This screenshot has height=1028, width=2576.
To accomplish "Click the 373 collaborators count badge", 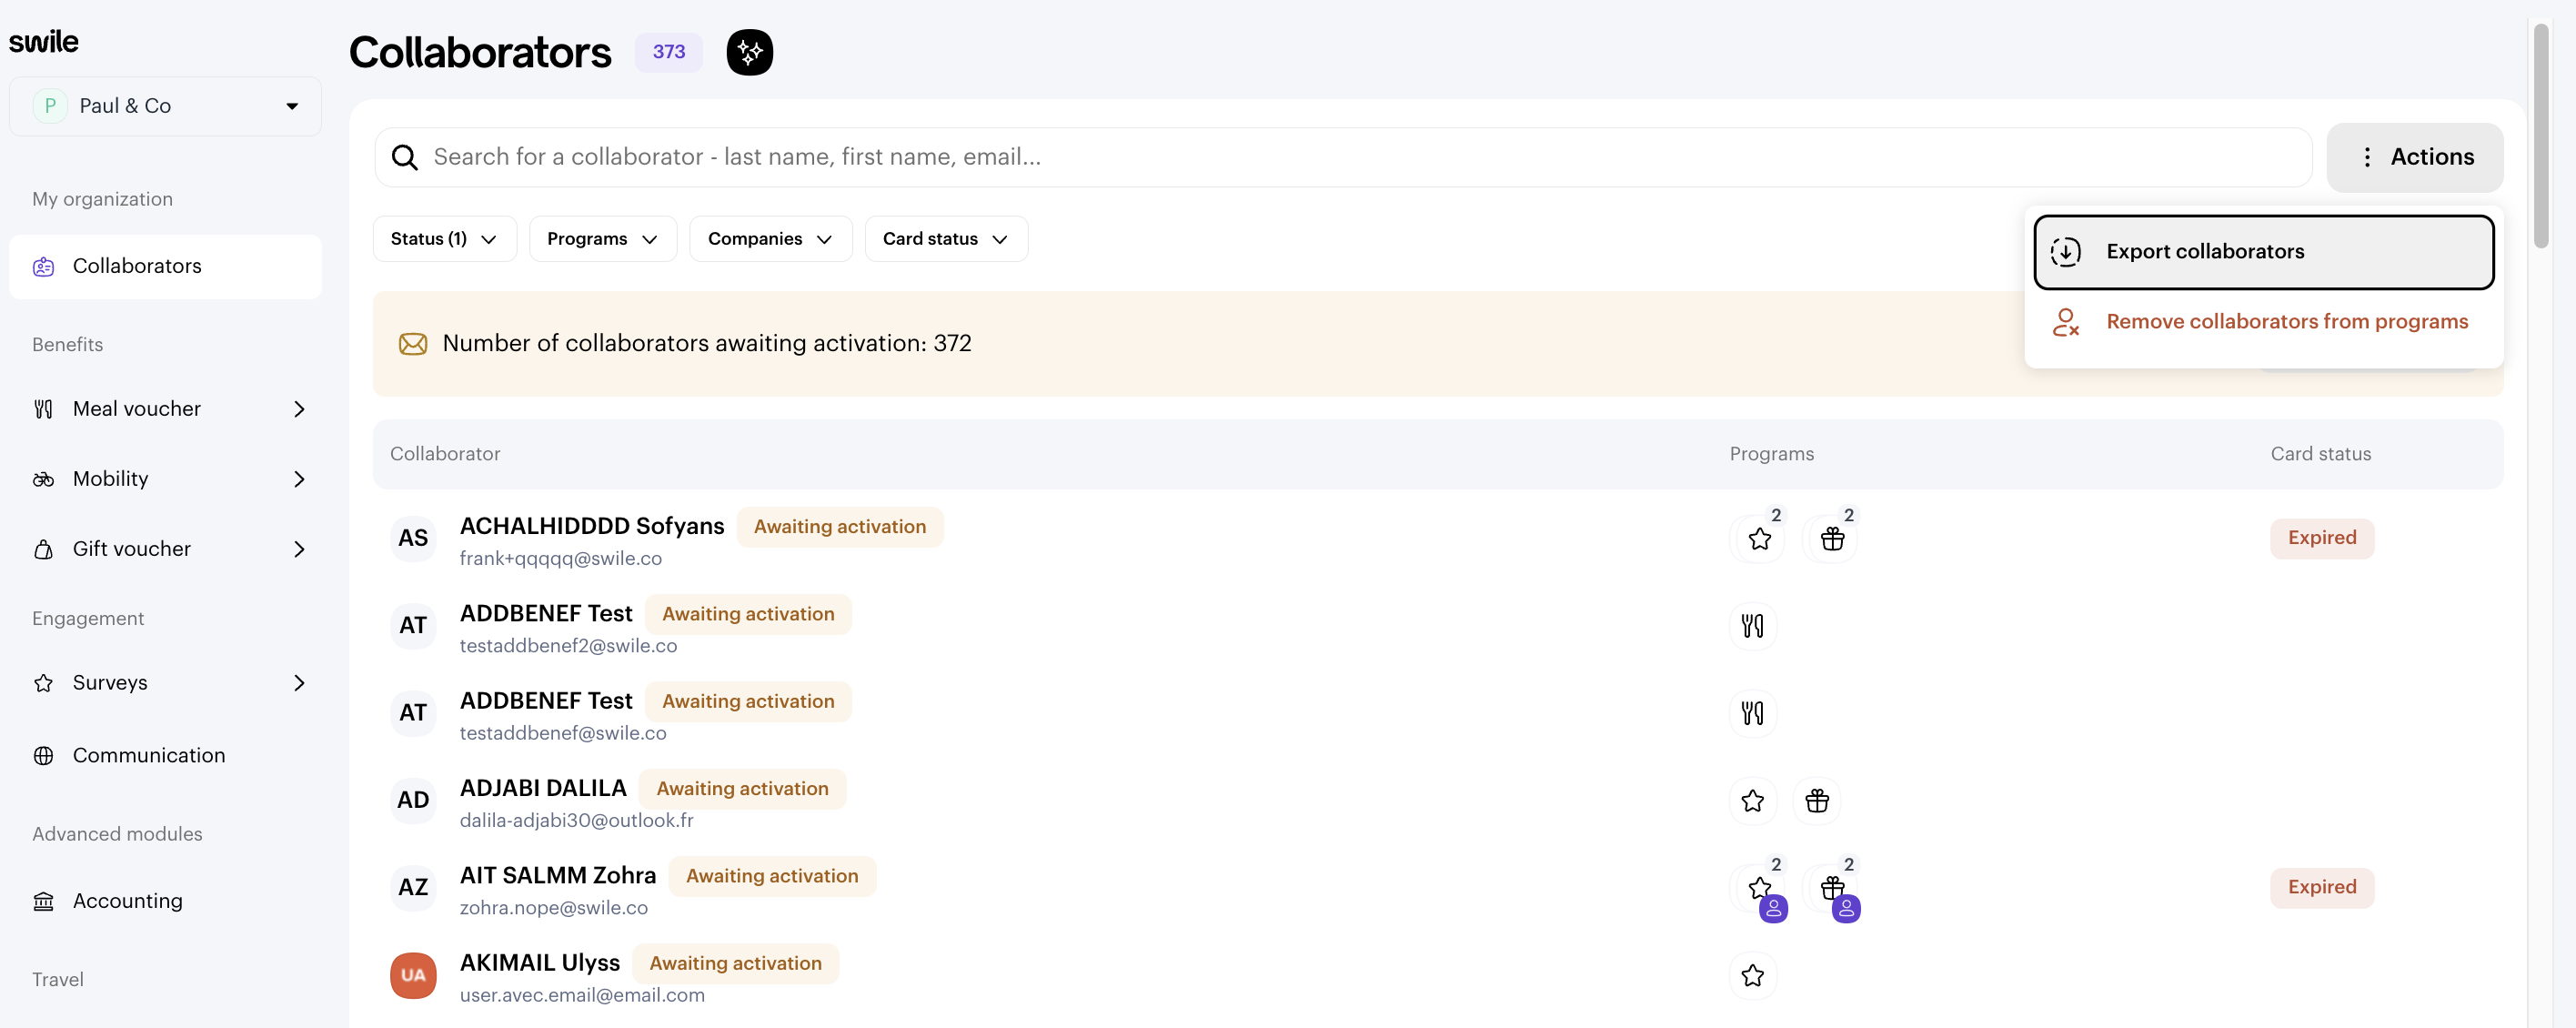I will [668, 52].
